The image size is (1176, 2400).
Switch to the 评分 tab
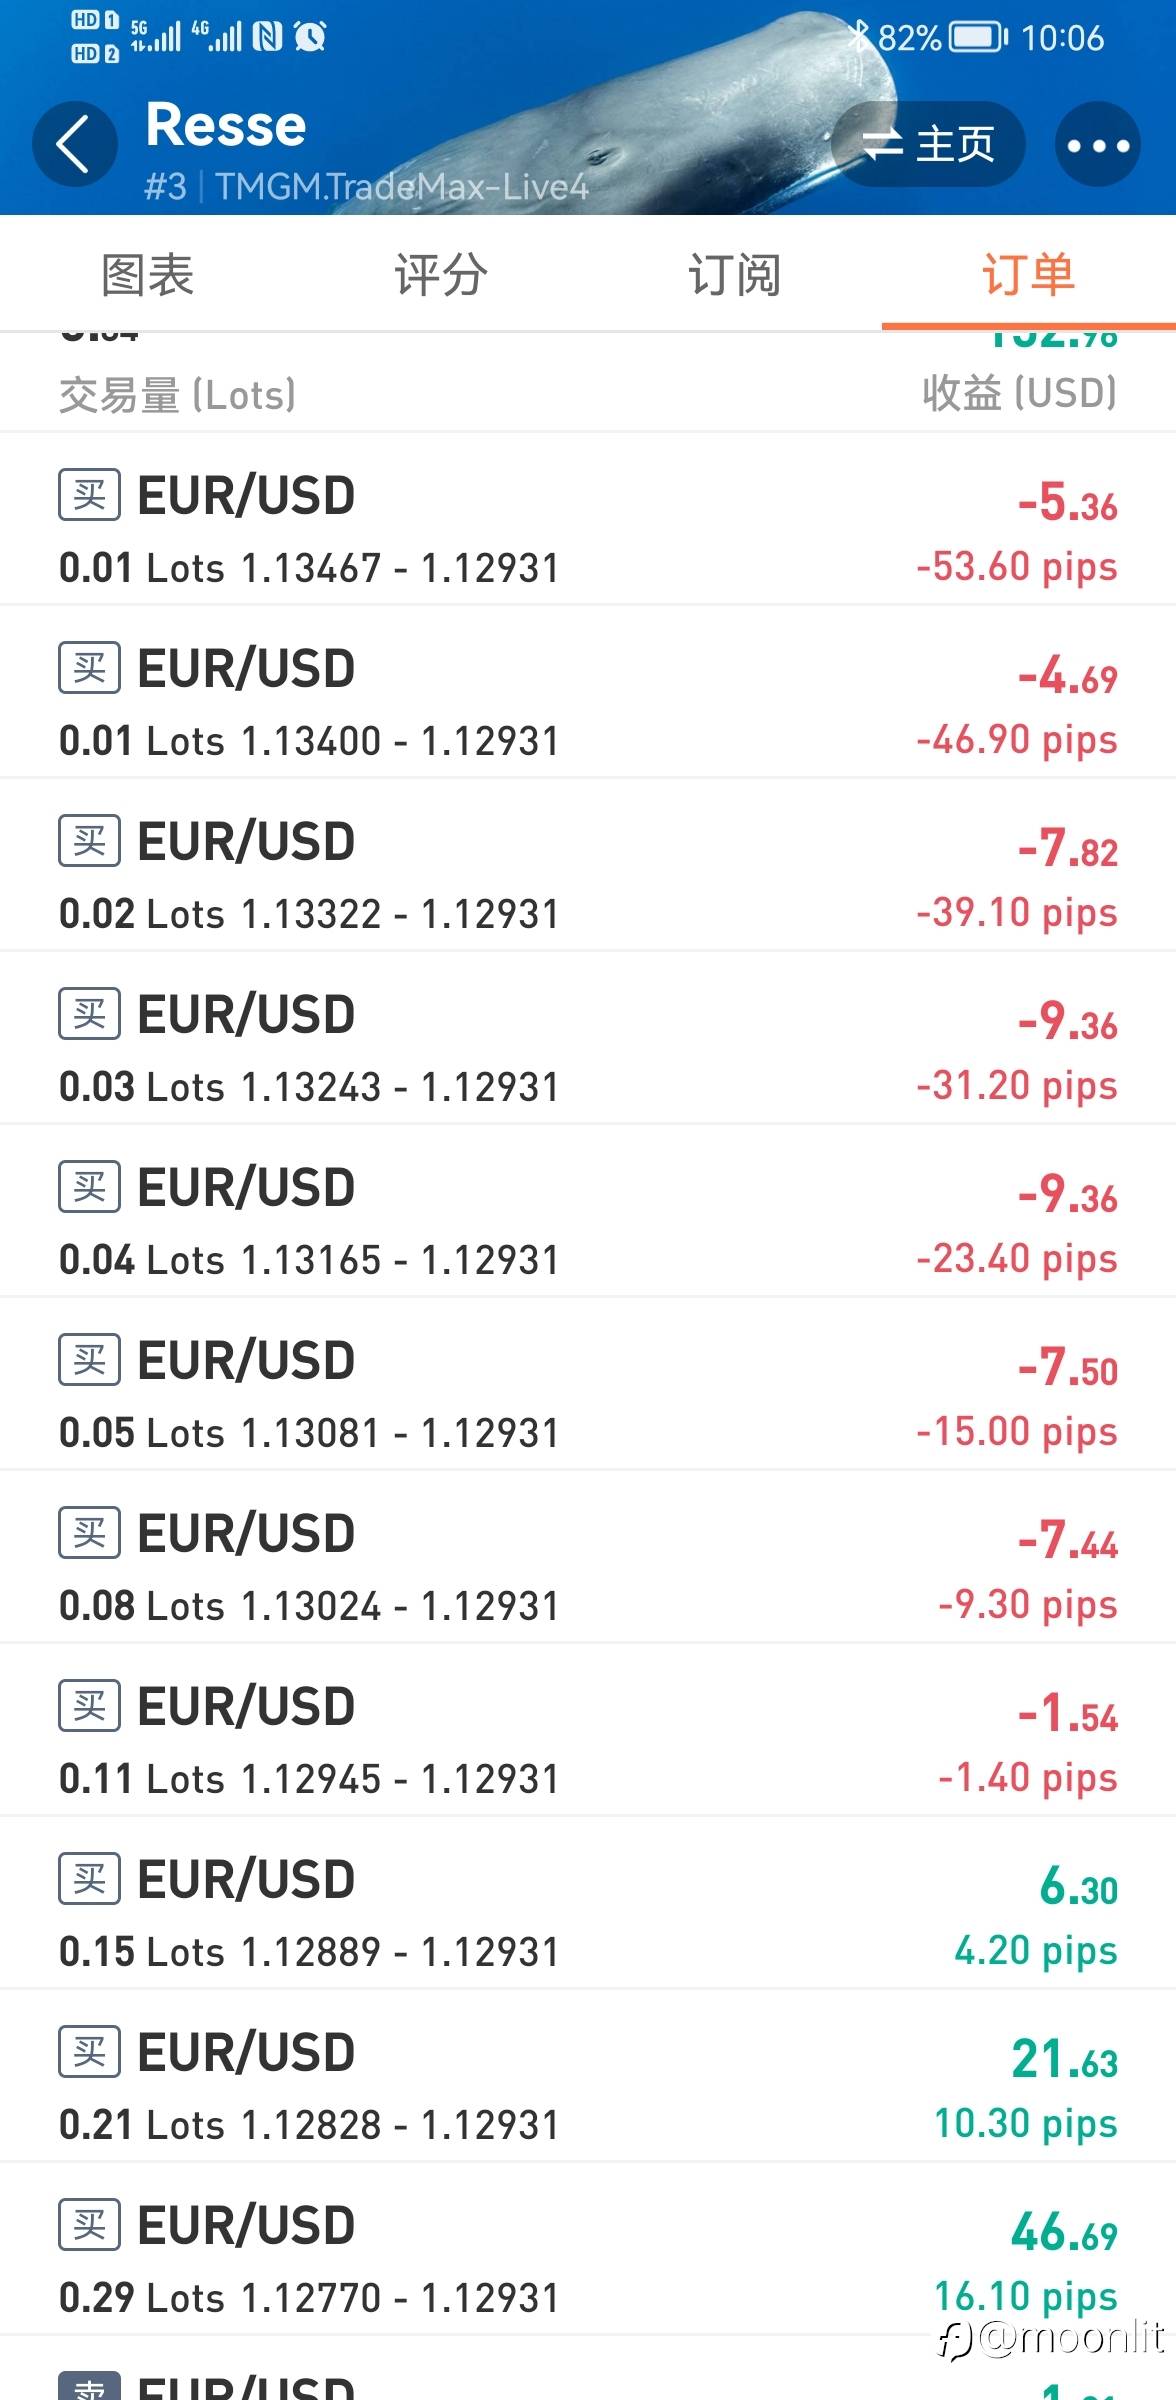pos(441,274)
